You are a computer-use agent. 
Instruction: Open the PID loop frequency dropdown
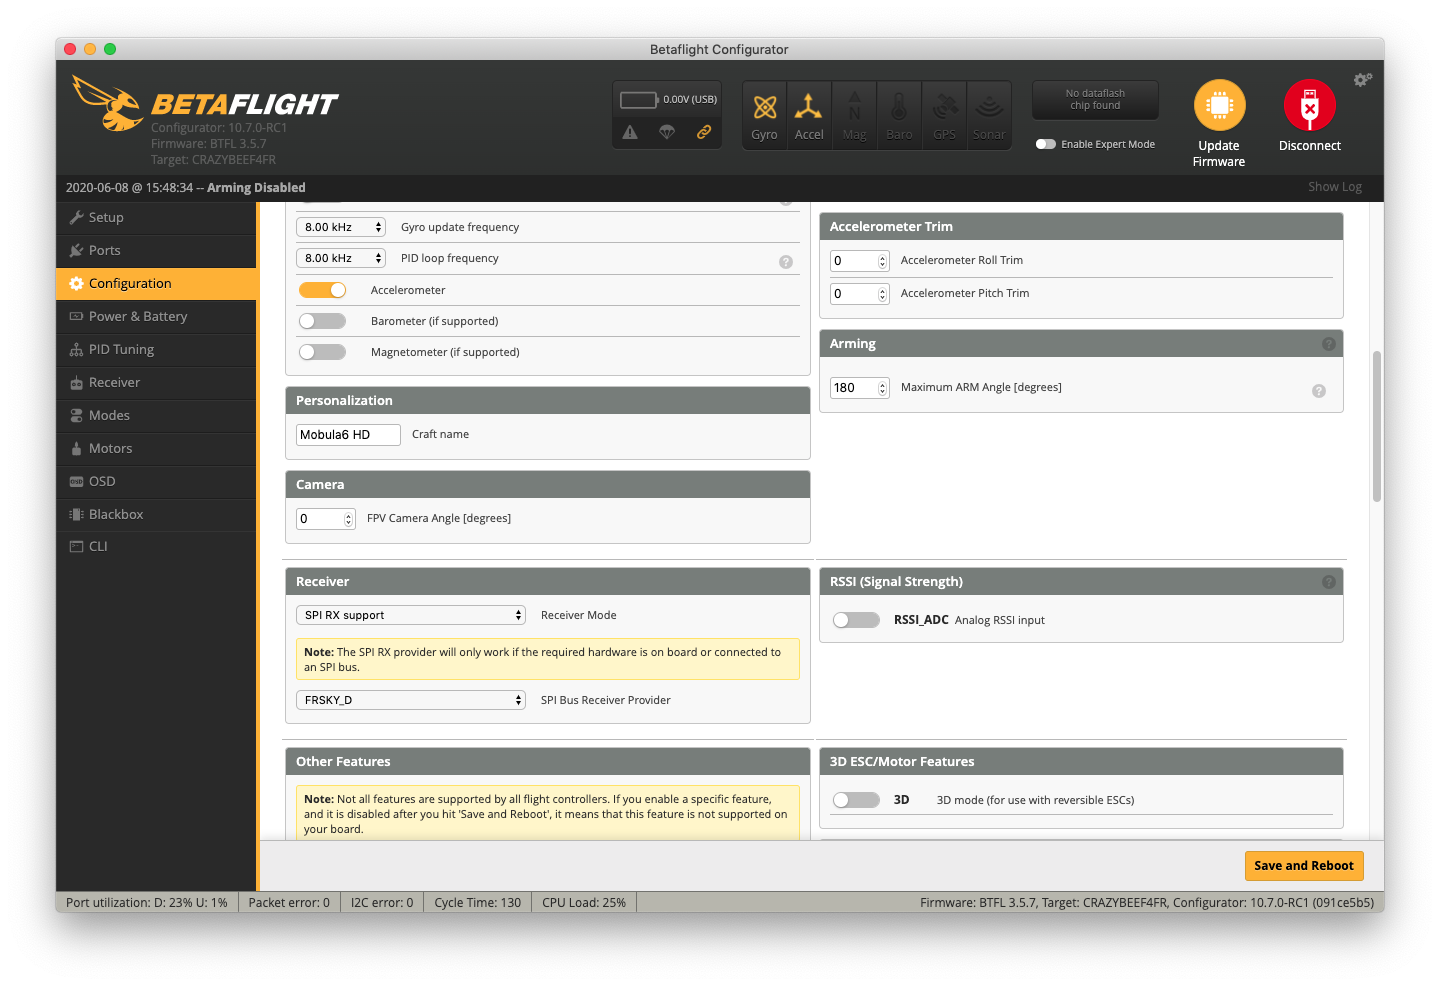(341, 258)
